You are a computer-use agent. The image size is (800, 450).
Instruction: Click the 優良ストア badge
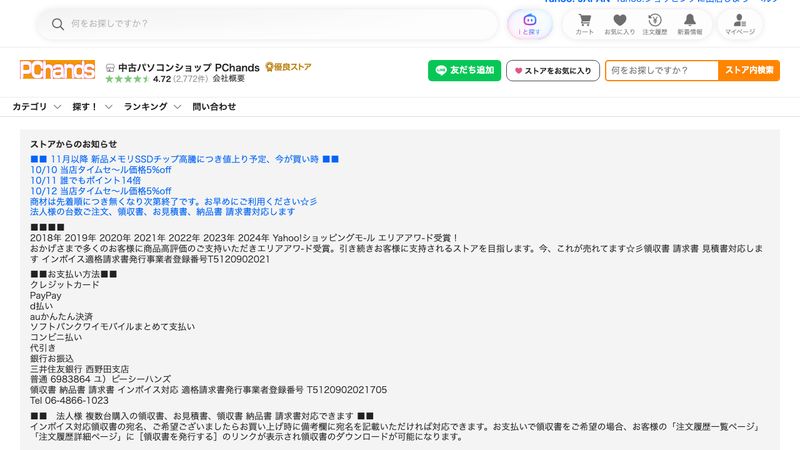(288, 67)
